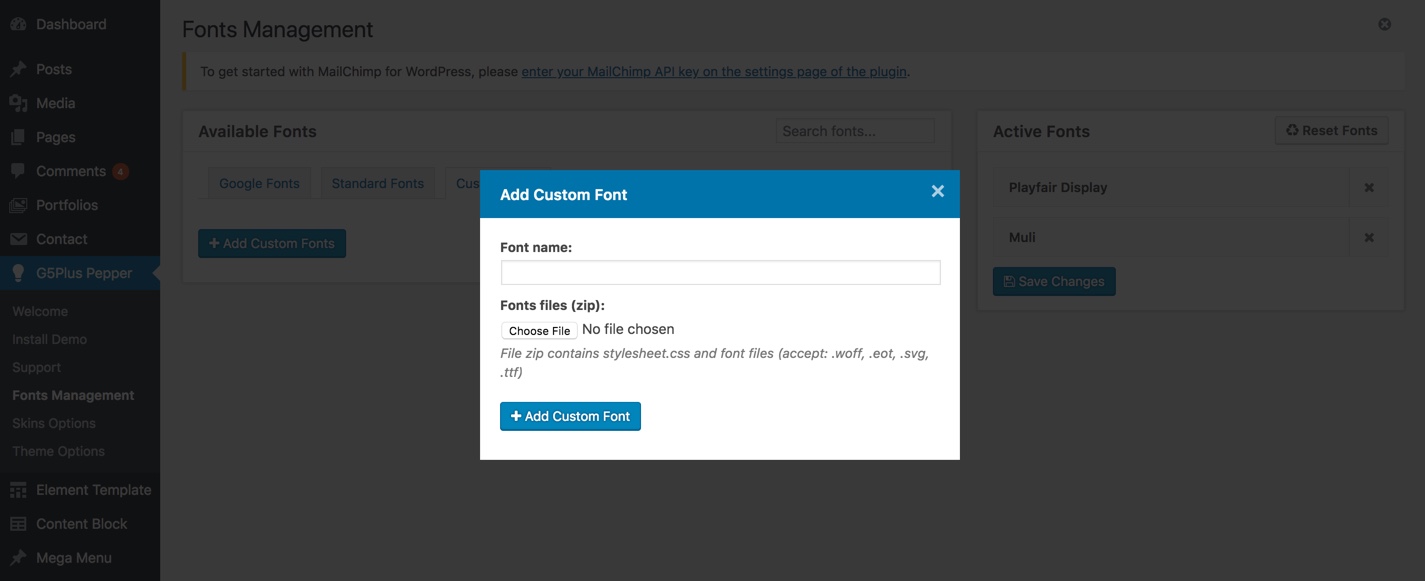Click the Contact envelope icon

[18, 239]
